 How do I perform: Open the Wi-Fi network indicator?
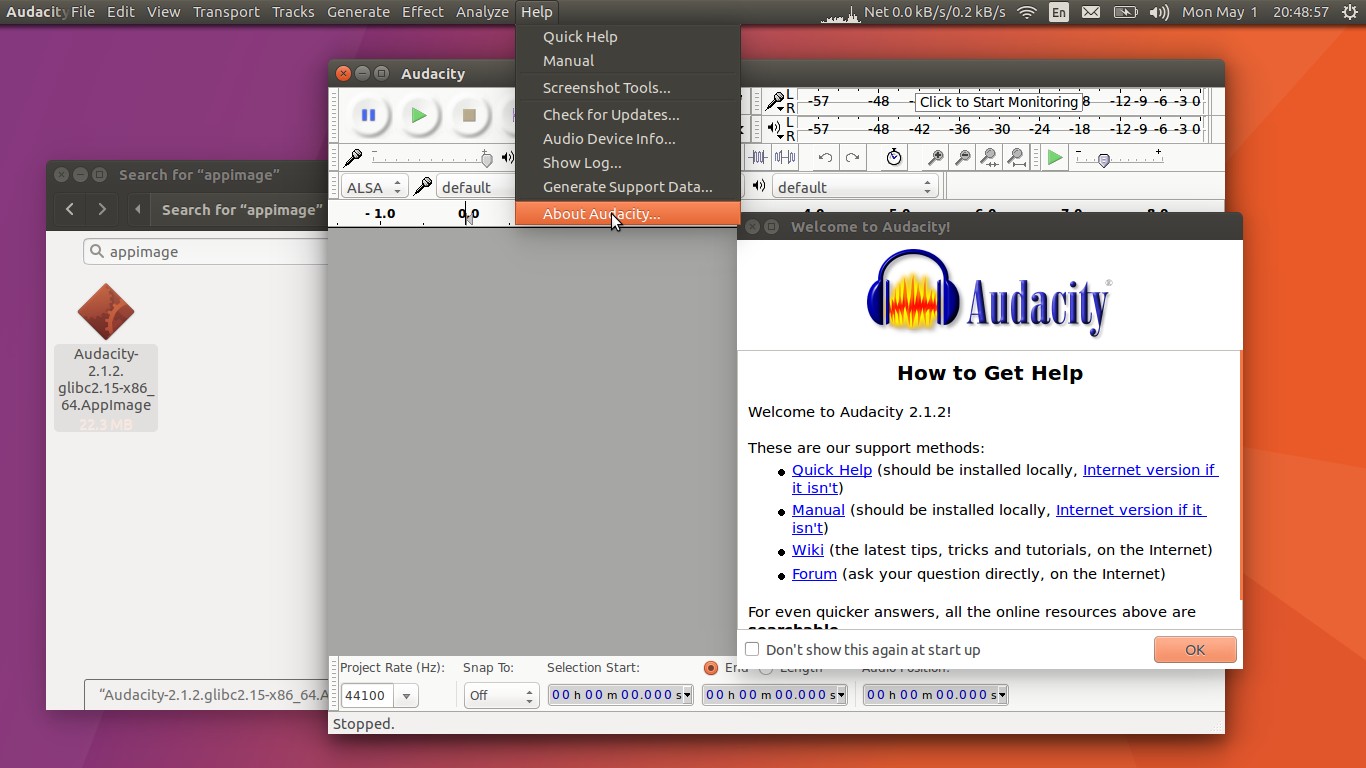pyautogui.click(x=1026, y=12)
